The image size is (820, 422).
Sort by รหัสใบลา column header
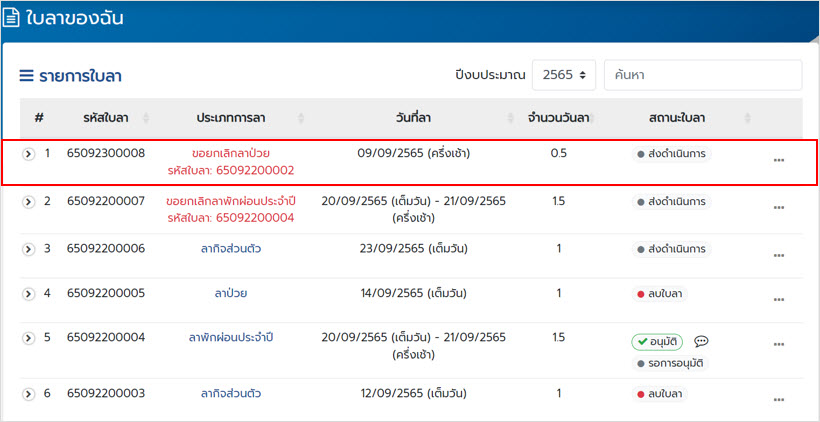pos(105,118)
